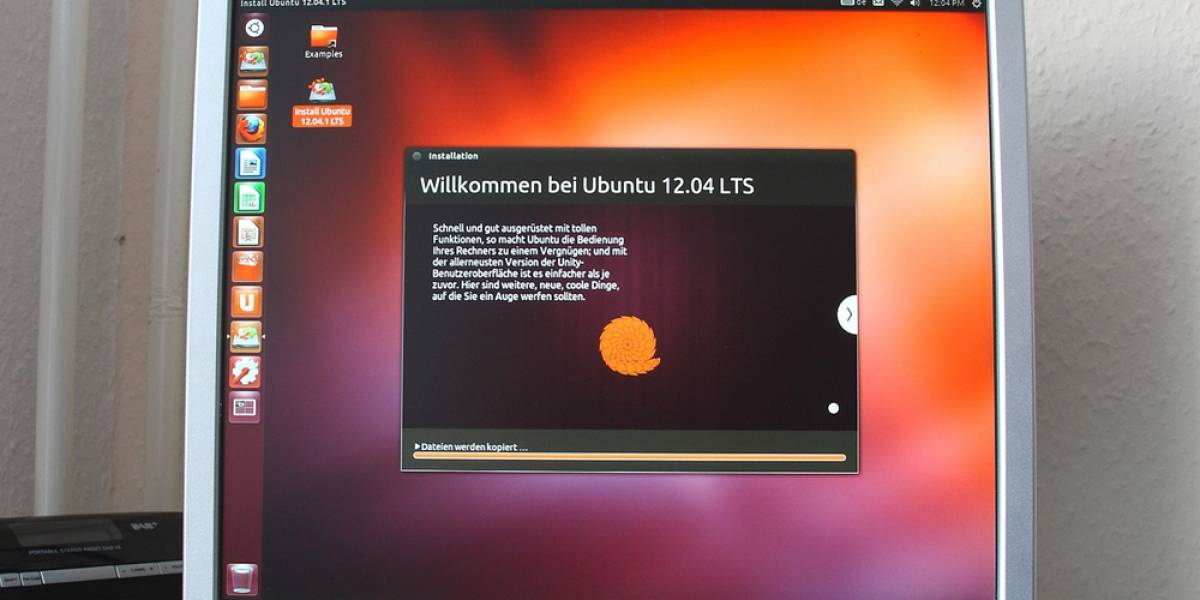The height and width of the screenshot is (600, 1200).
Task: Expand 'Dateien werden kopiert ...' details
Action: tap(471, 447)
